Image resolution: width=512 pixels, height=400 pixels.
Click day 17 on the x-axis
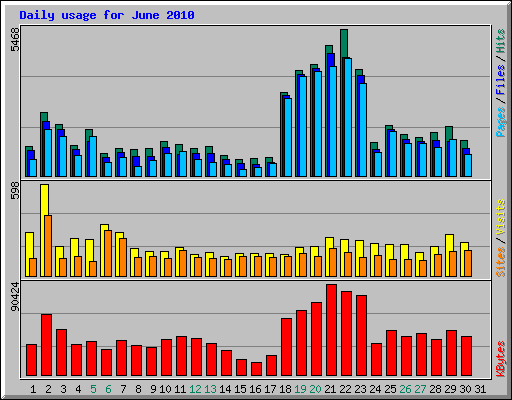pos(270,389)
